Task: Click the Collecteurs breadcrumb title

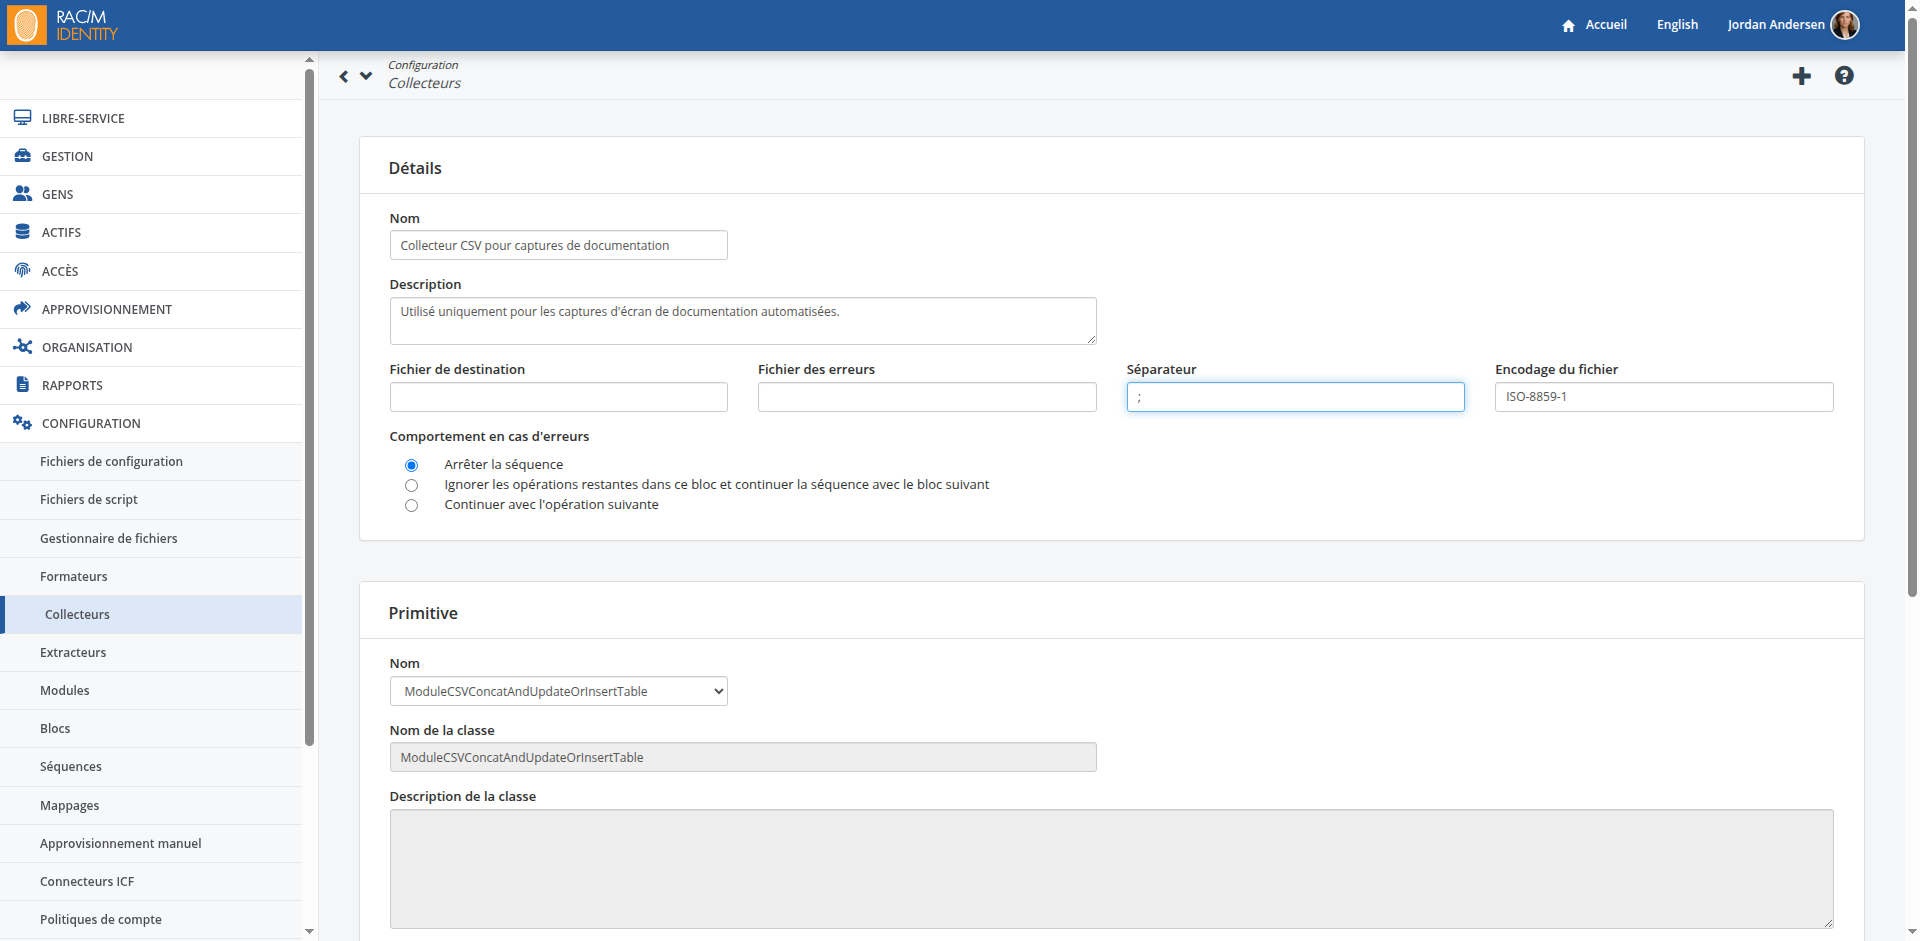Action: click(424, 83)
